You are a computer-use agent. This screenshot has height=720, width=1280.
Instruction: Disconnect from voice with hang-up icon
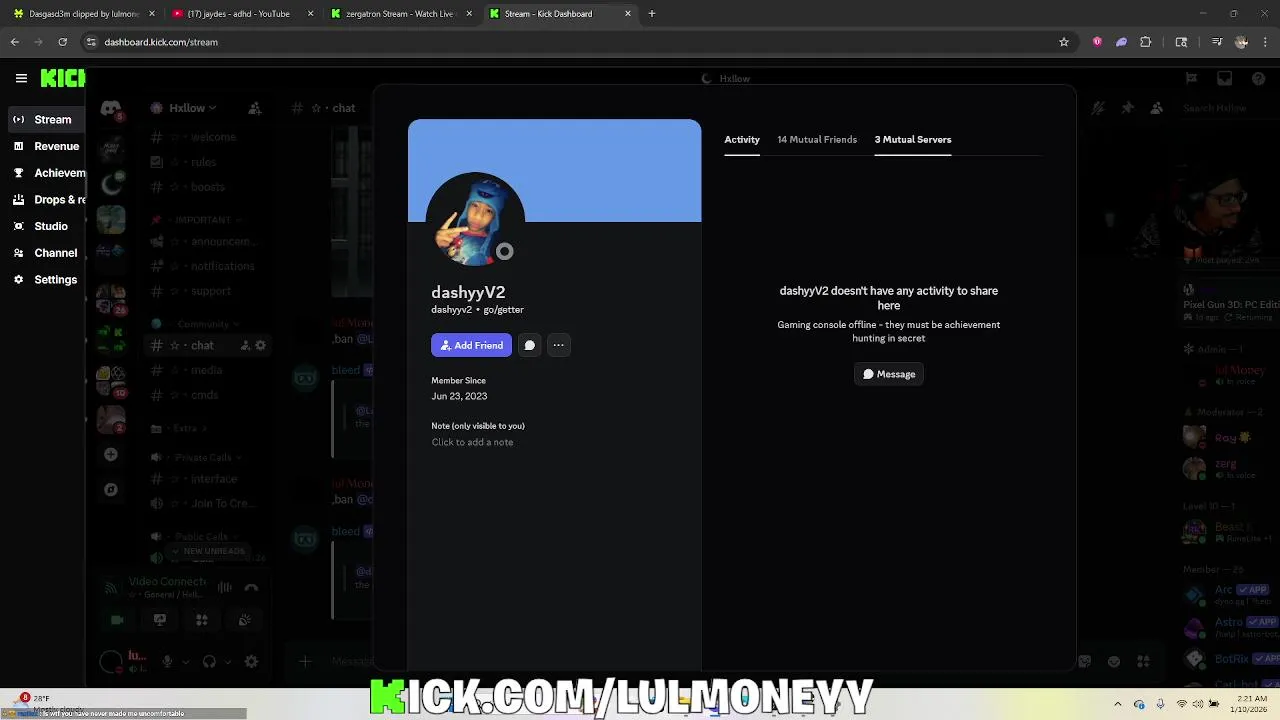pos(252,588)
